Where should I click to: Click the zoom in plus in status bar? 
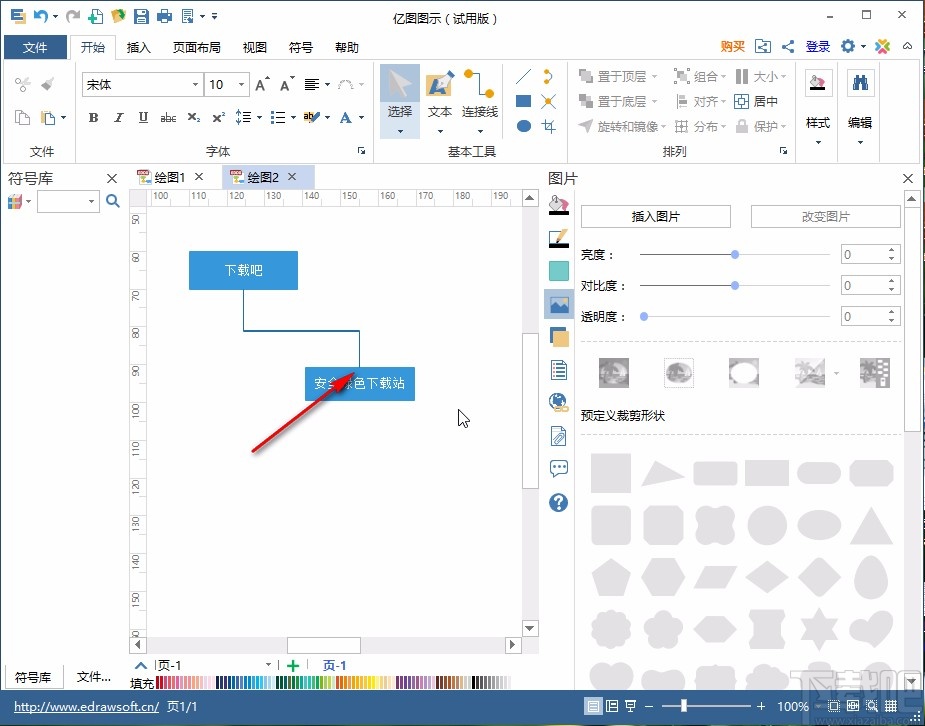coord(761,706)
